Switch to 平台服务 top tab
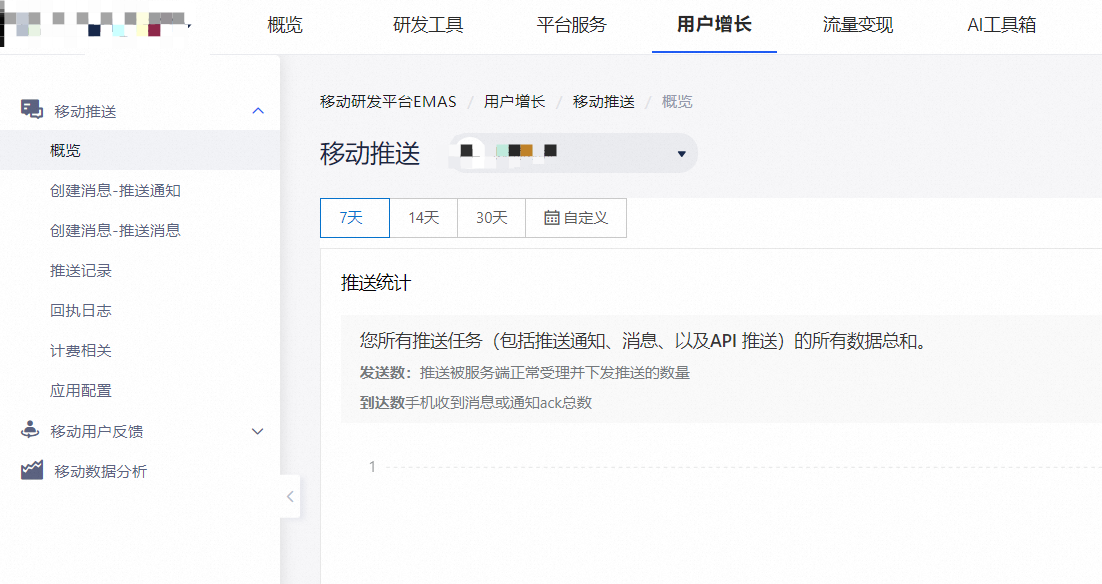1102x584 pixels. point(571,25)
